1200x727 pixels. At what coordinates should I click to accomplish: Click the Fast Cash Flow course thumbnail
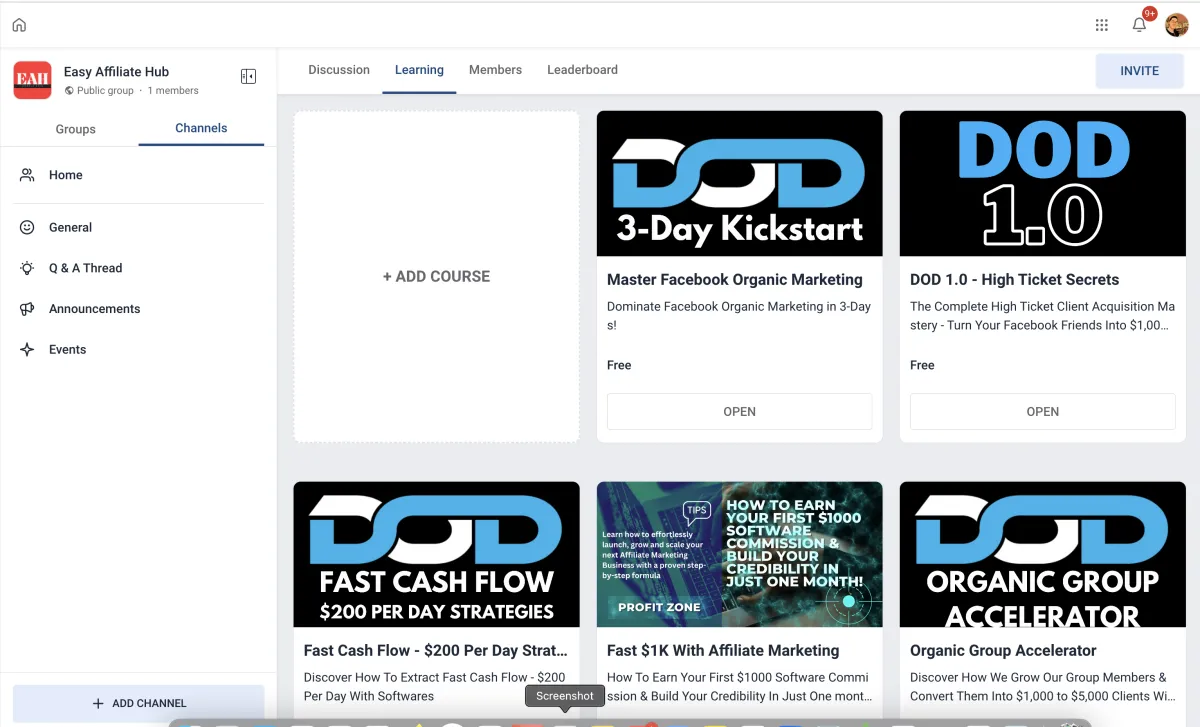[x=436, y=554]
